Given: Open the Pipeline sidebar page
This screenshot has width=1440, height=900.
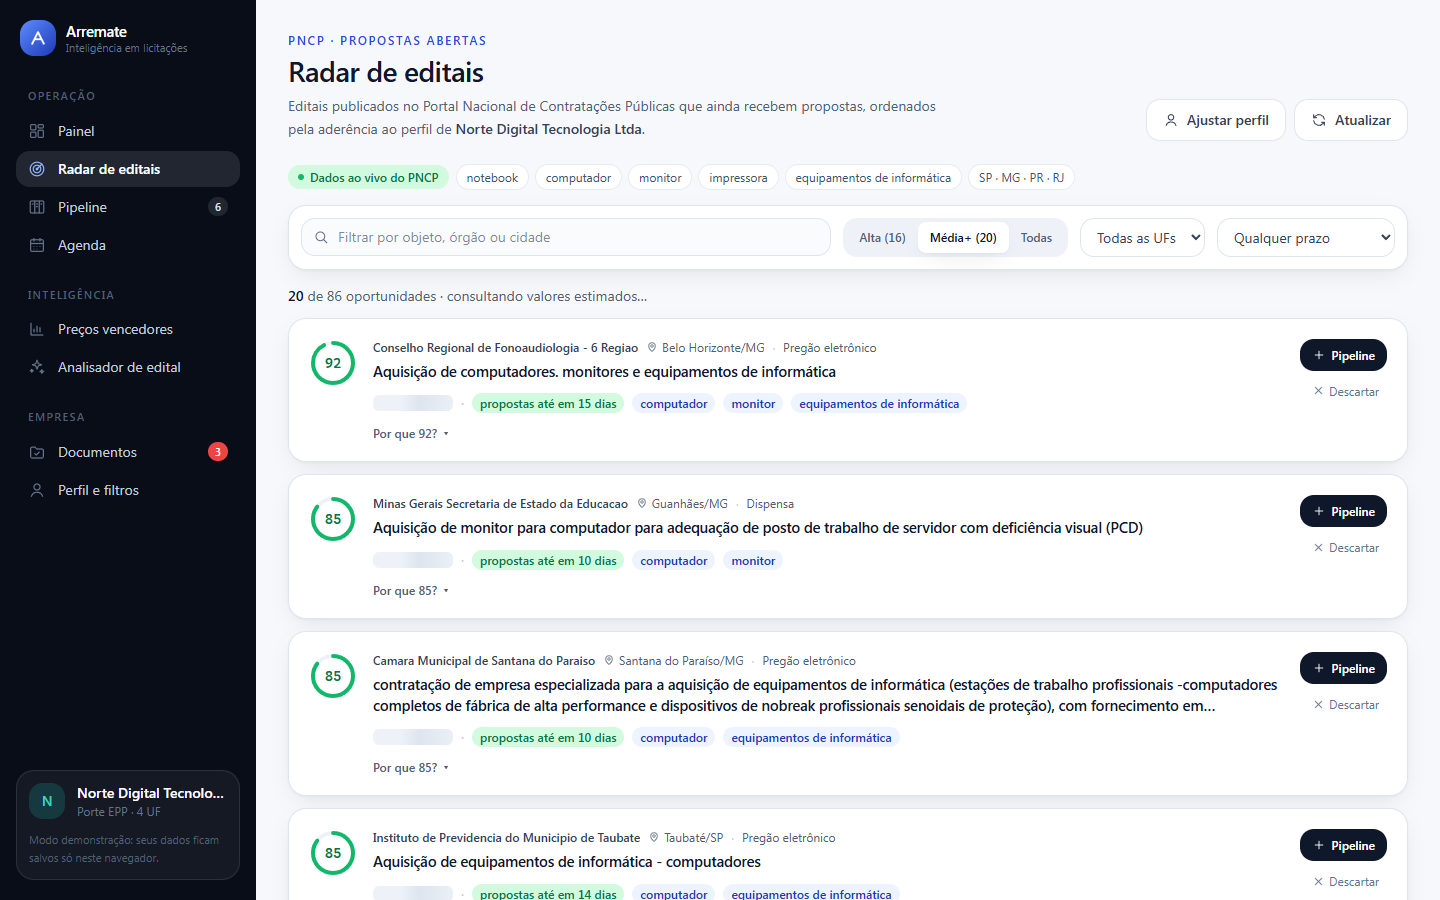Looking at the screenshot, I should pyautogui.click(x=128, y=207).
